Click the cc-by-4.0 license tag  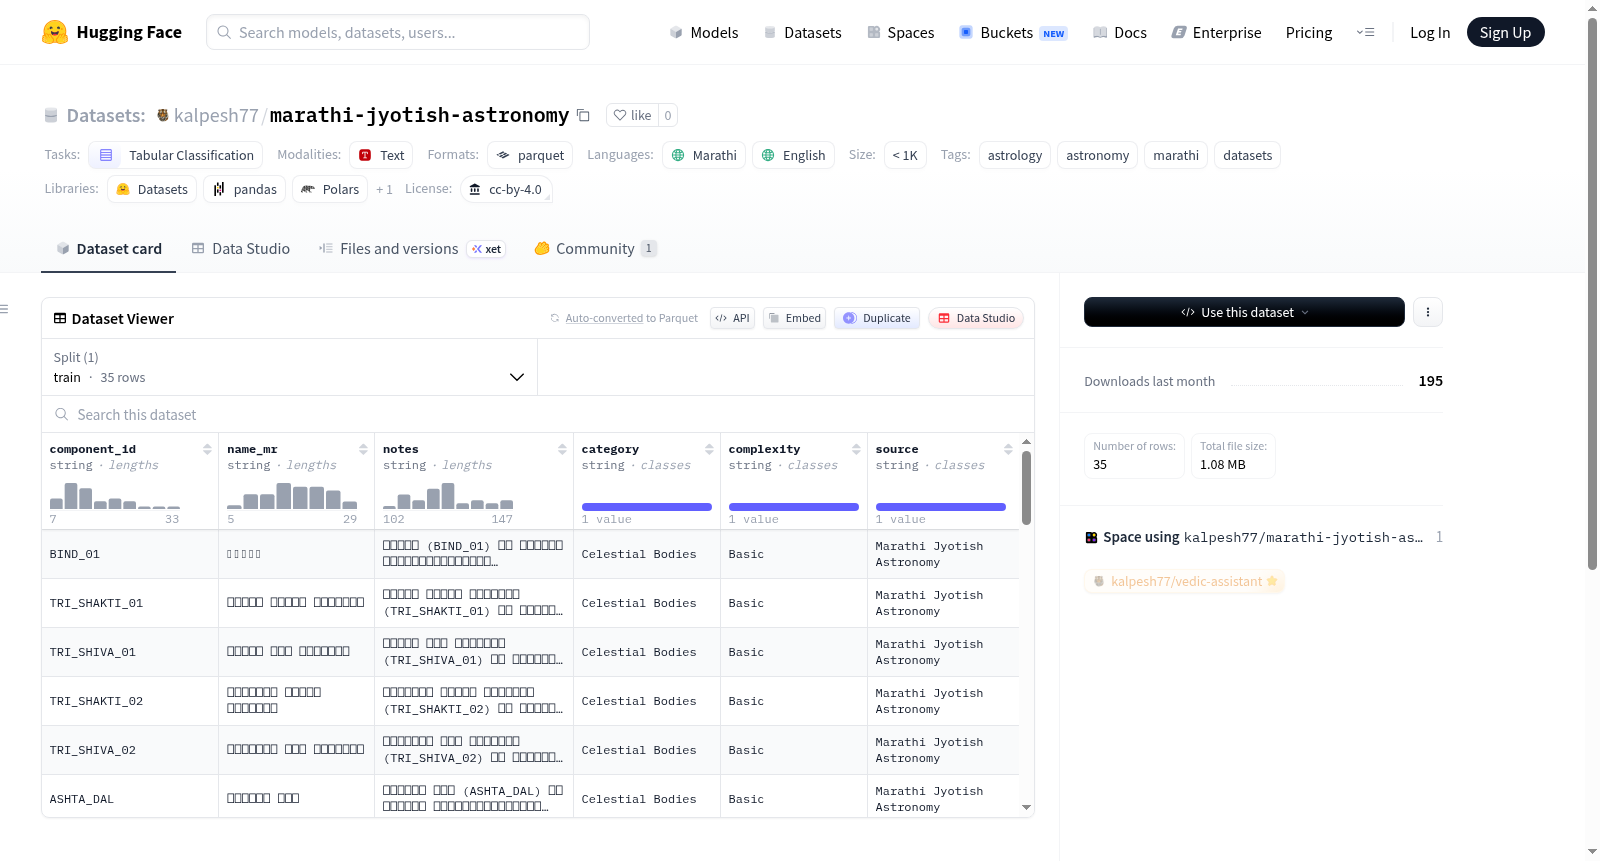(x=506, y=189)
